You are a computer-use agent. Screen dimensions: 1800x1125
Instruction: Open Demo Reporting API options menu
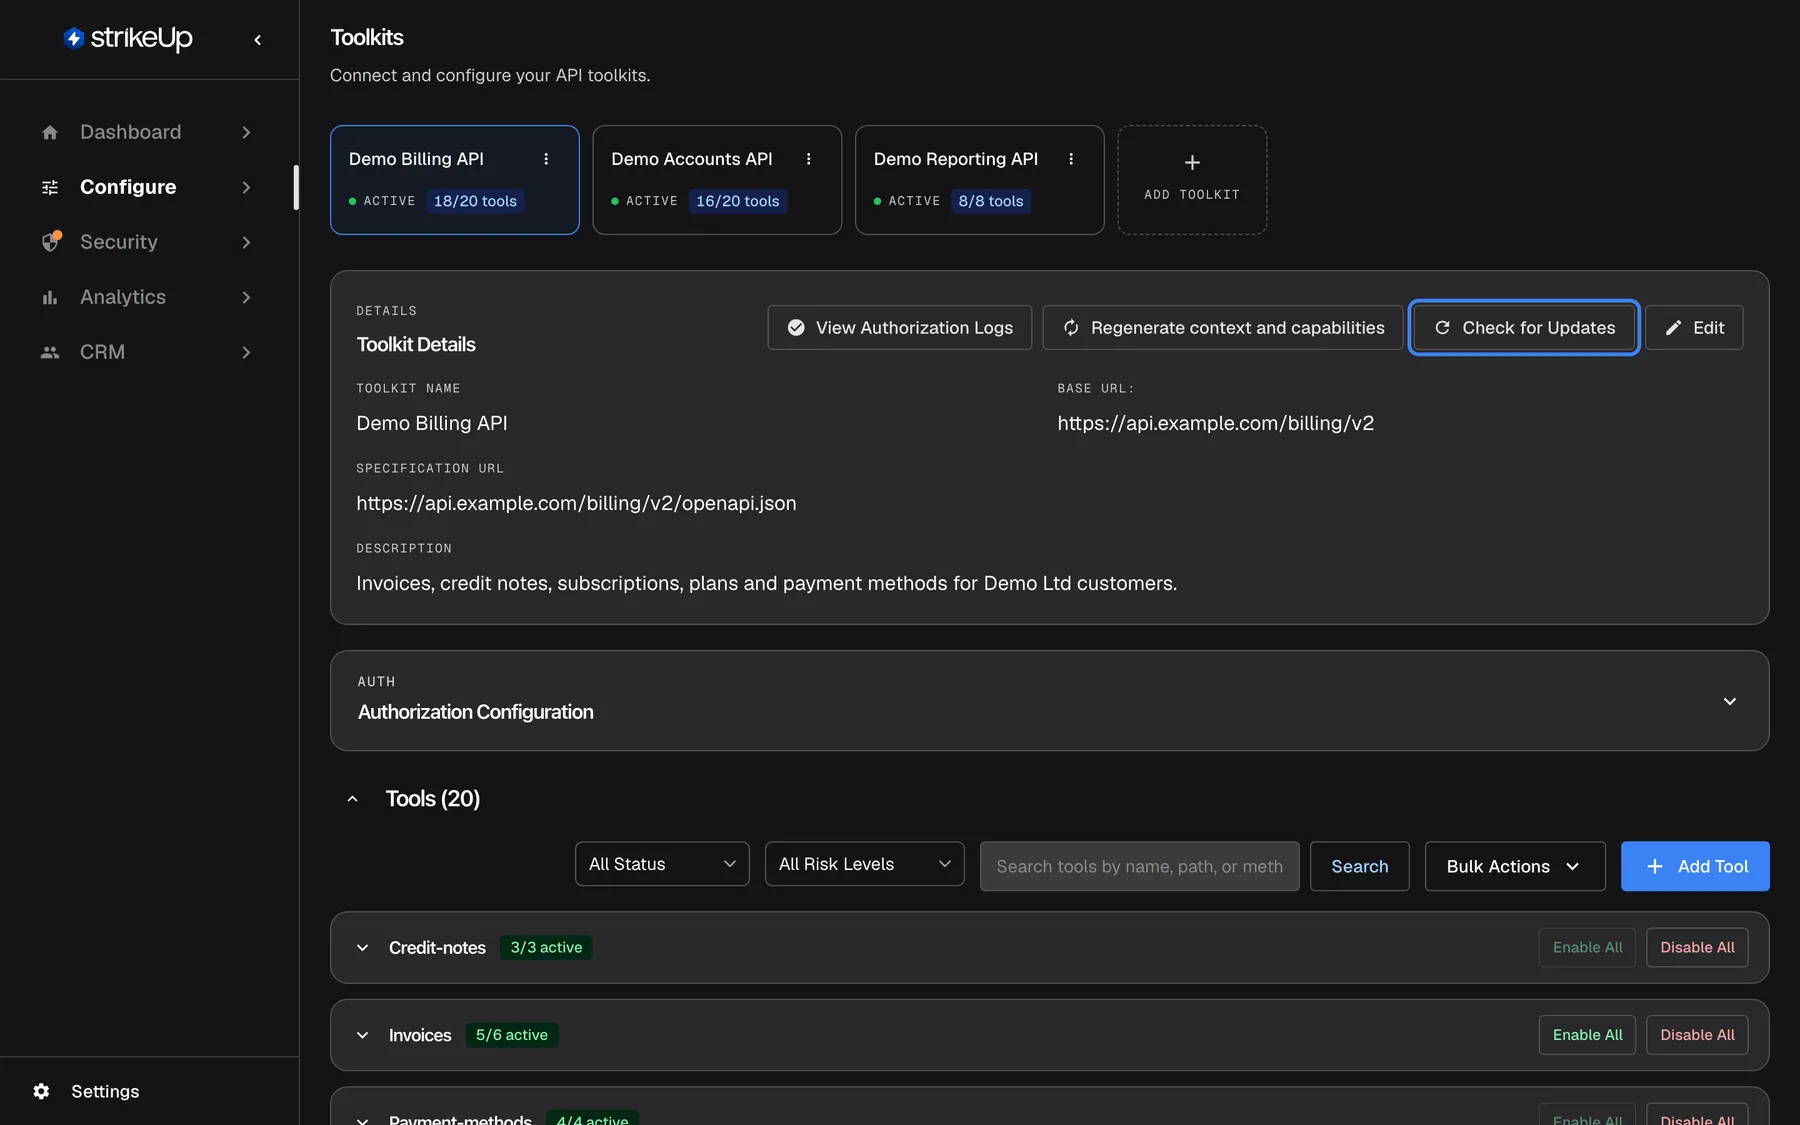[x=1071, y=159]
